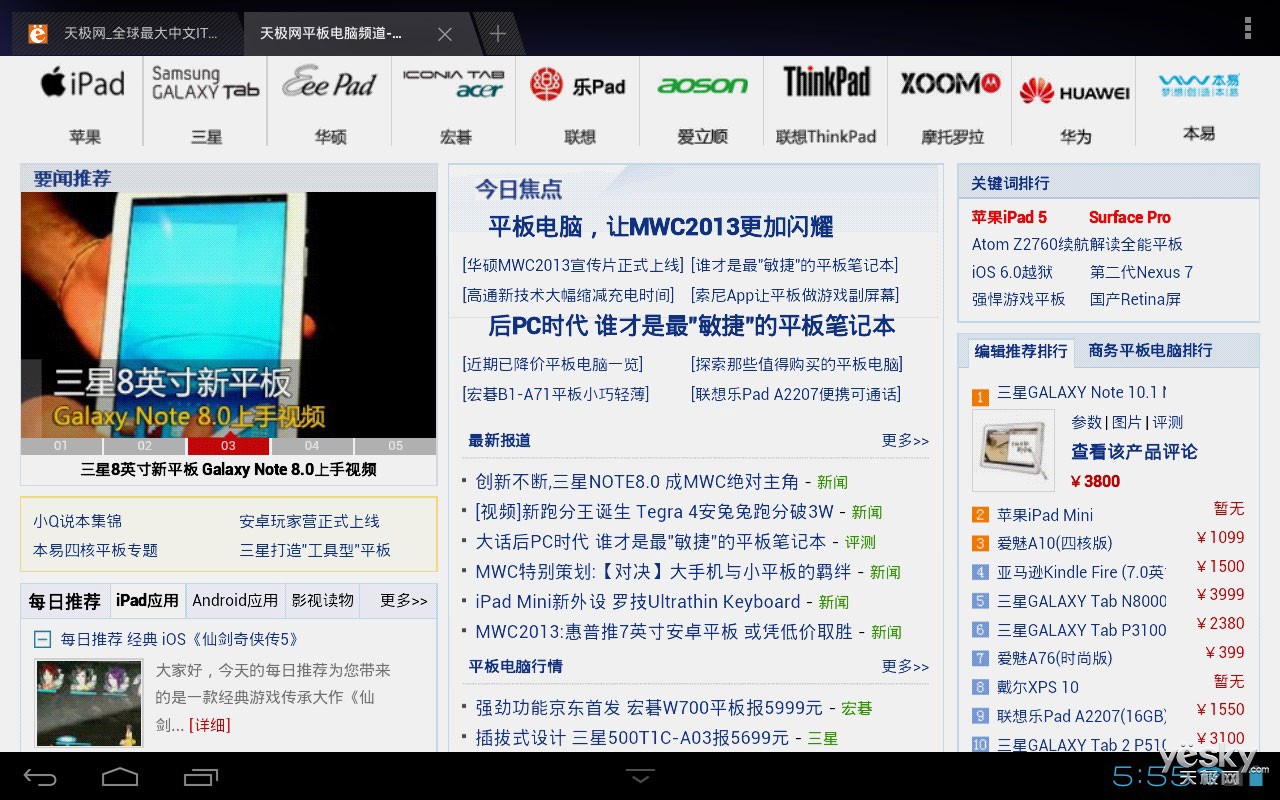The width and height of the screenshot is (1280, 800).
Task: Open the Samsung Galaxy Tab brand logo
Action: [205, 82]
